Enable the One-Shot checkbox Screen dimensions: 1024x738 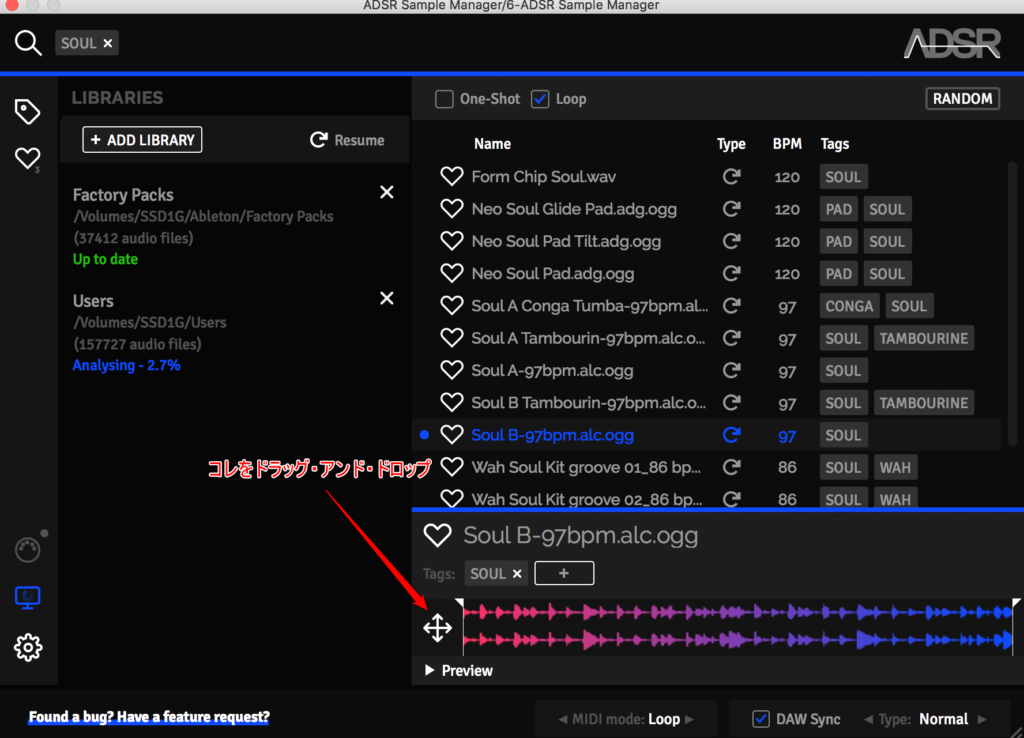(x=444, y=99)
